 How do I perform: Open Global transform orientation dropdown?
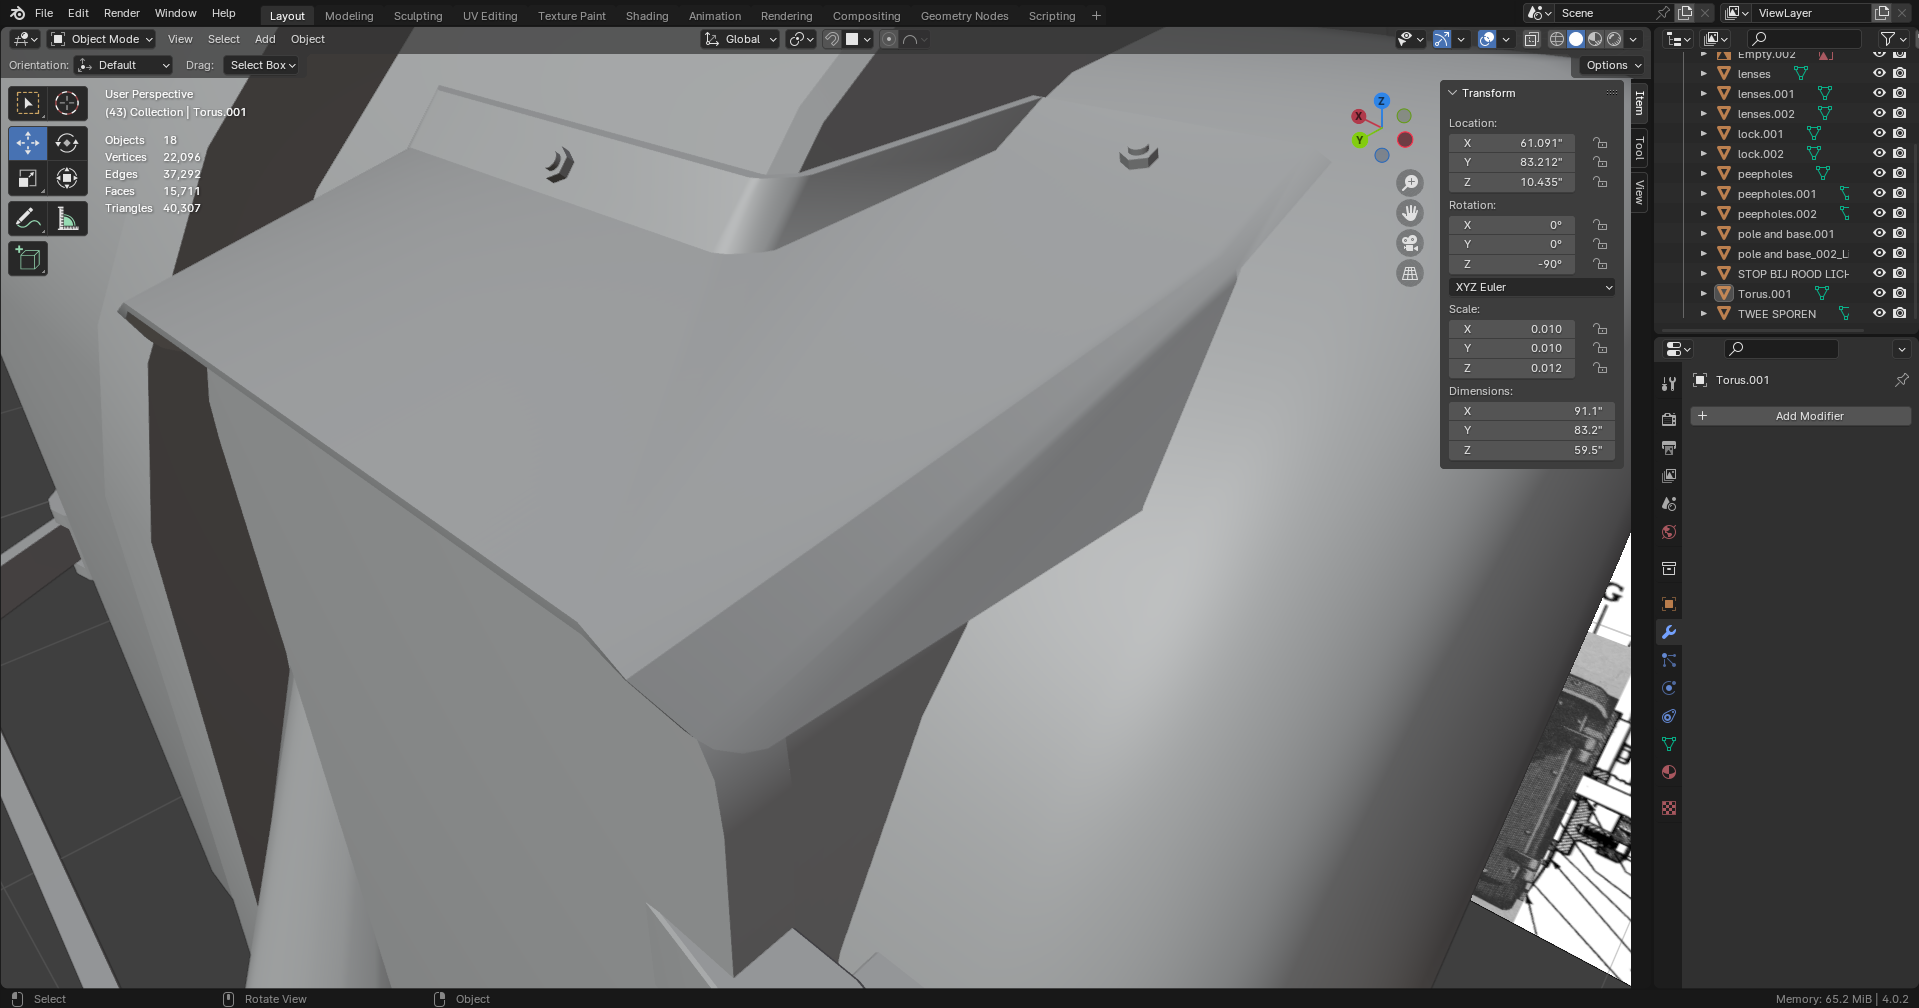(740, 39)
